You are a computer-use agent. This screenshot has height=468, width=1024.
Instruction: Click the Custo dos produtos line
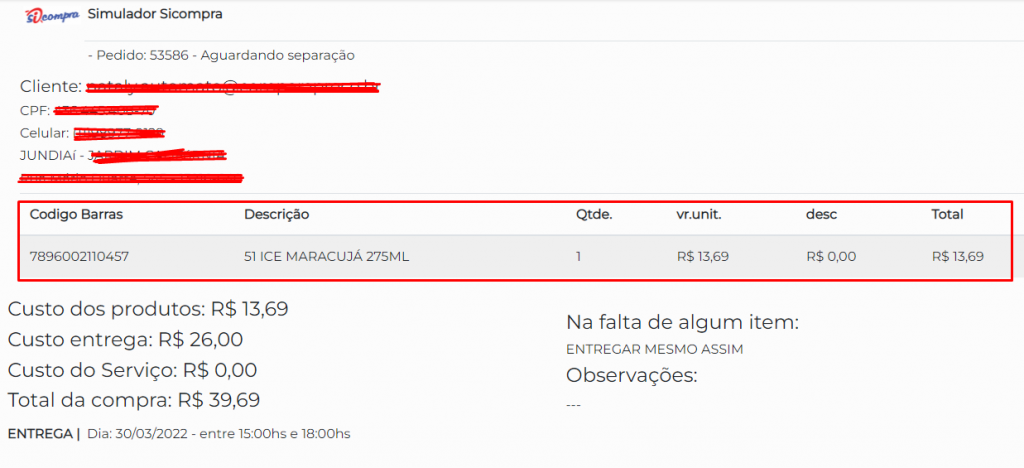148,309
